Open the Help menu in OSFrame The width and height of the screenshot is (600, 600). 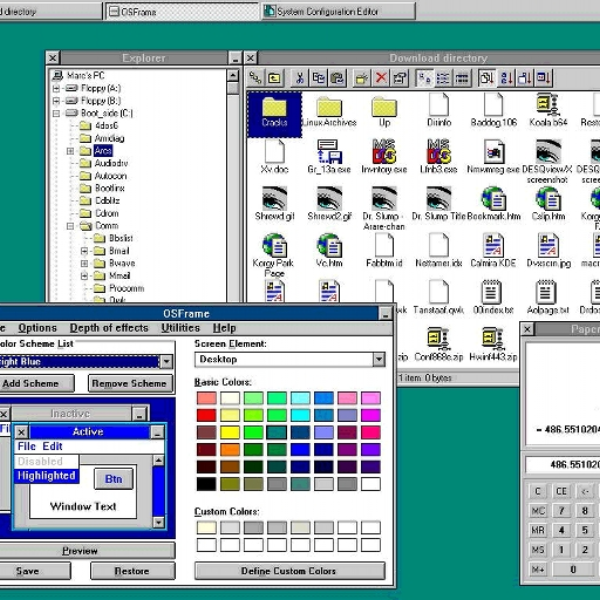click(x=224, y=328)
